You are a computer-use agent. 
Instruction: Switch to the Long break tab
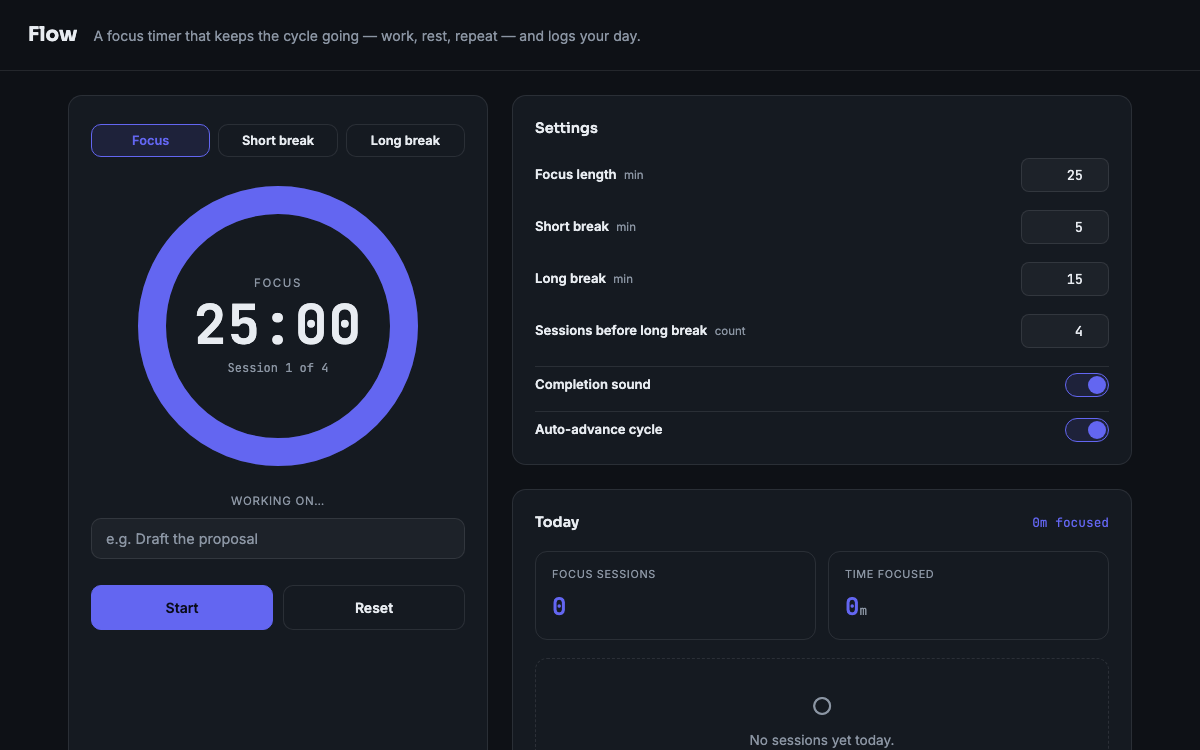click(405, 140)
